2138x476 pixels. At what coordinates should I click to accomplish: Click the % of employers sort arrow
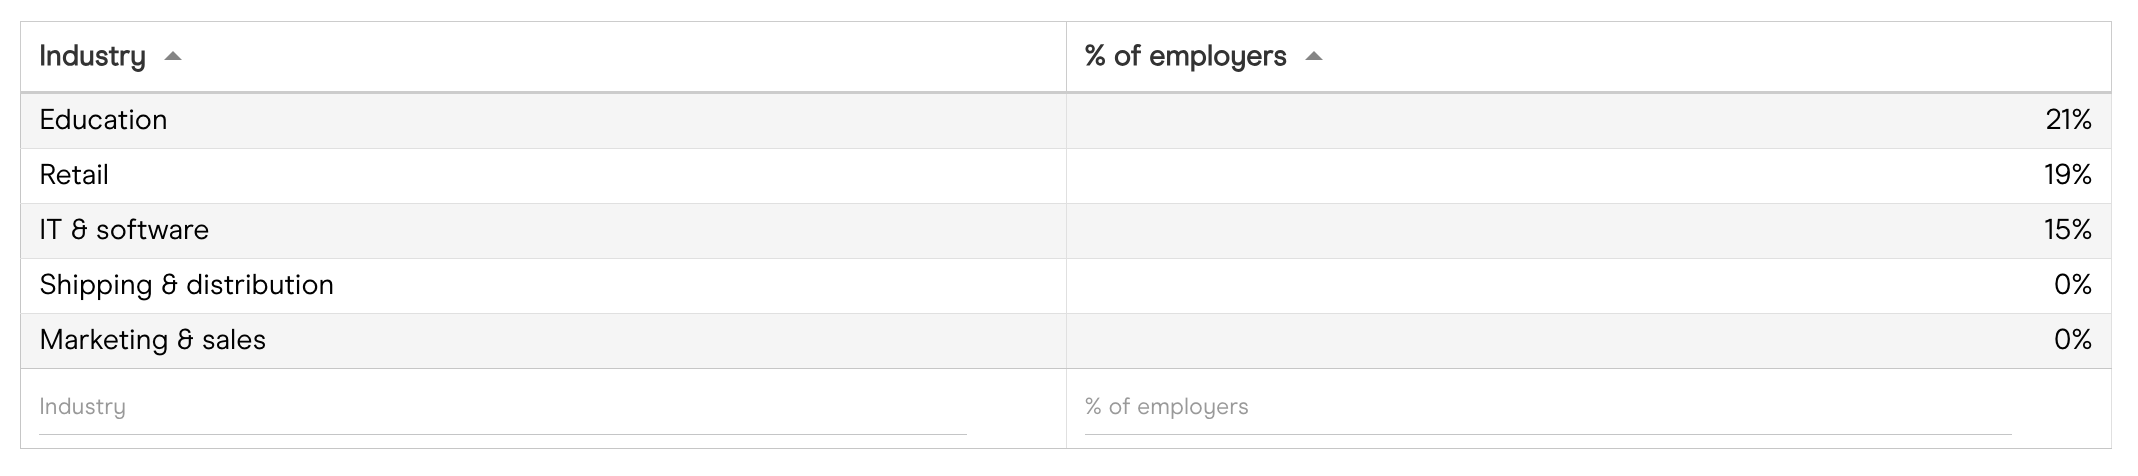pyautogui.click(x=1314, y=57)
